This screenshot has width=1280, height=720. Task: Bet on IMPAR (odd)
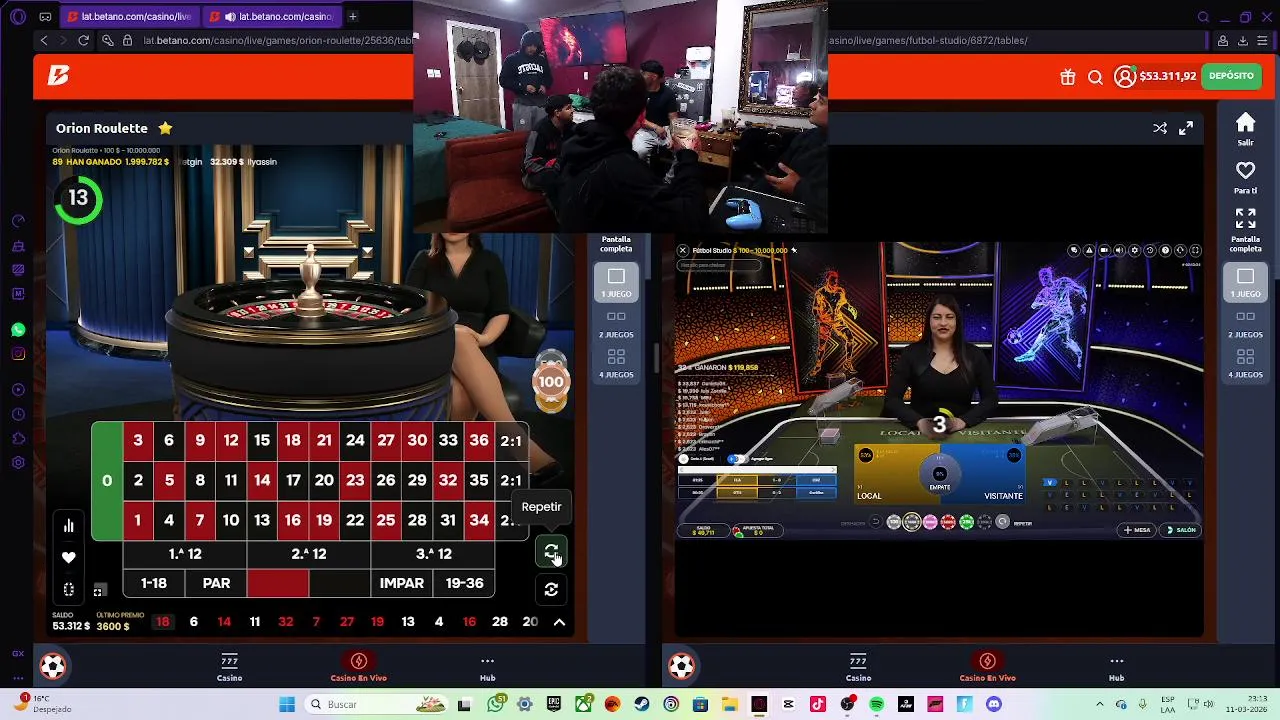coord(402,583)
